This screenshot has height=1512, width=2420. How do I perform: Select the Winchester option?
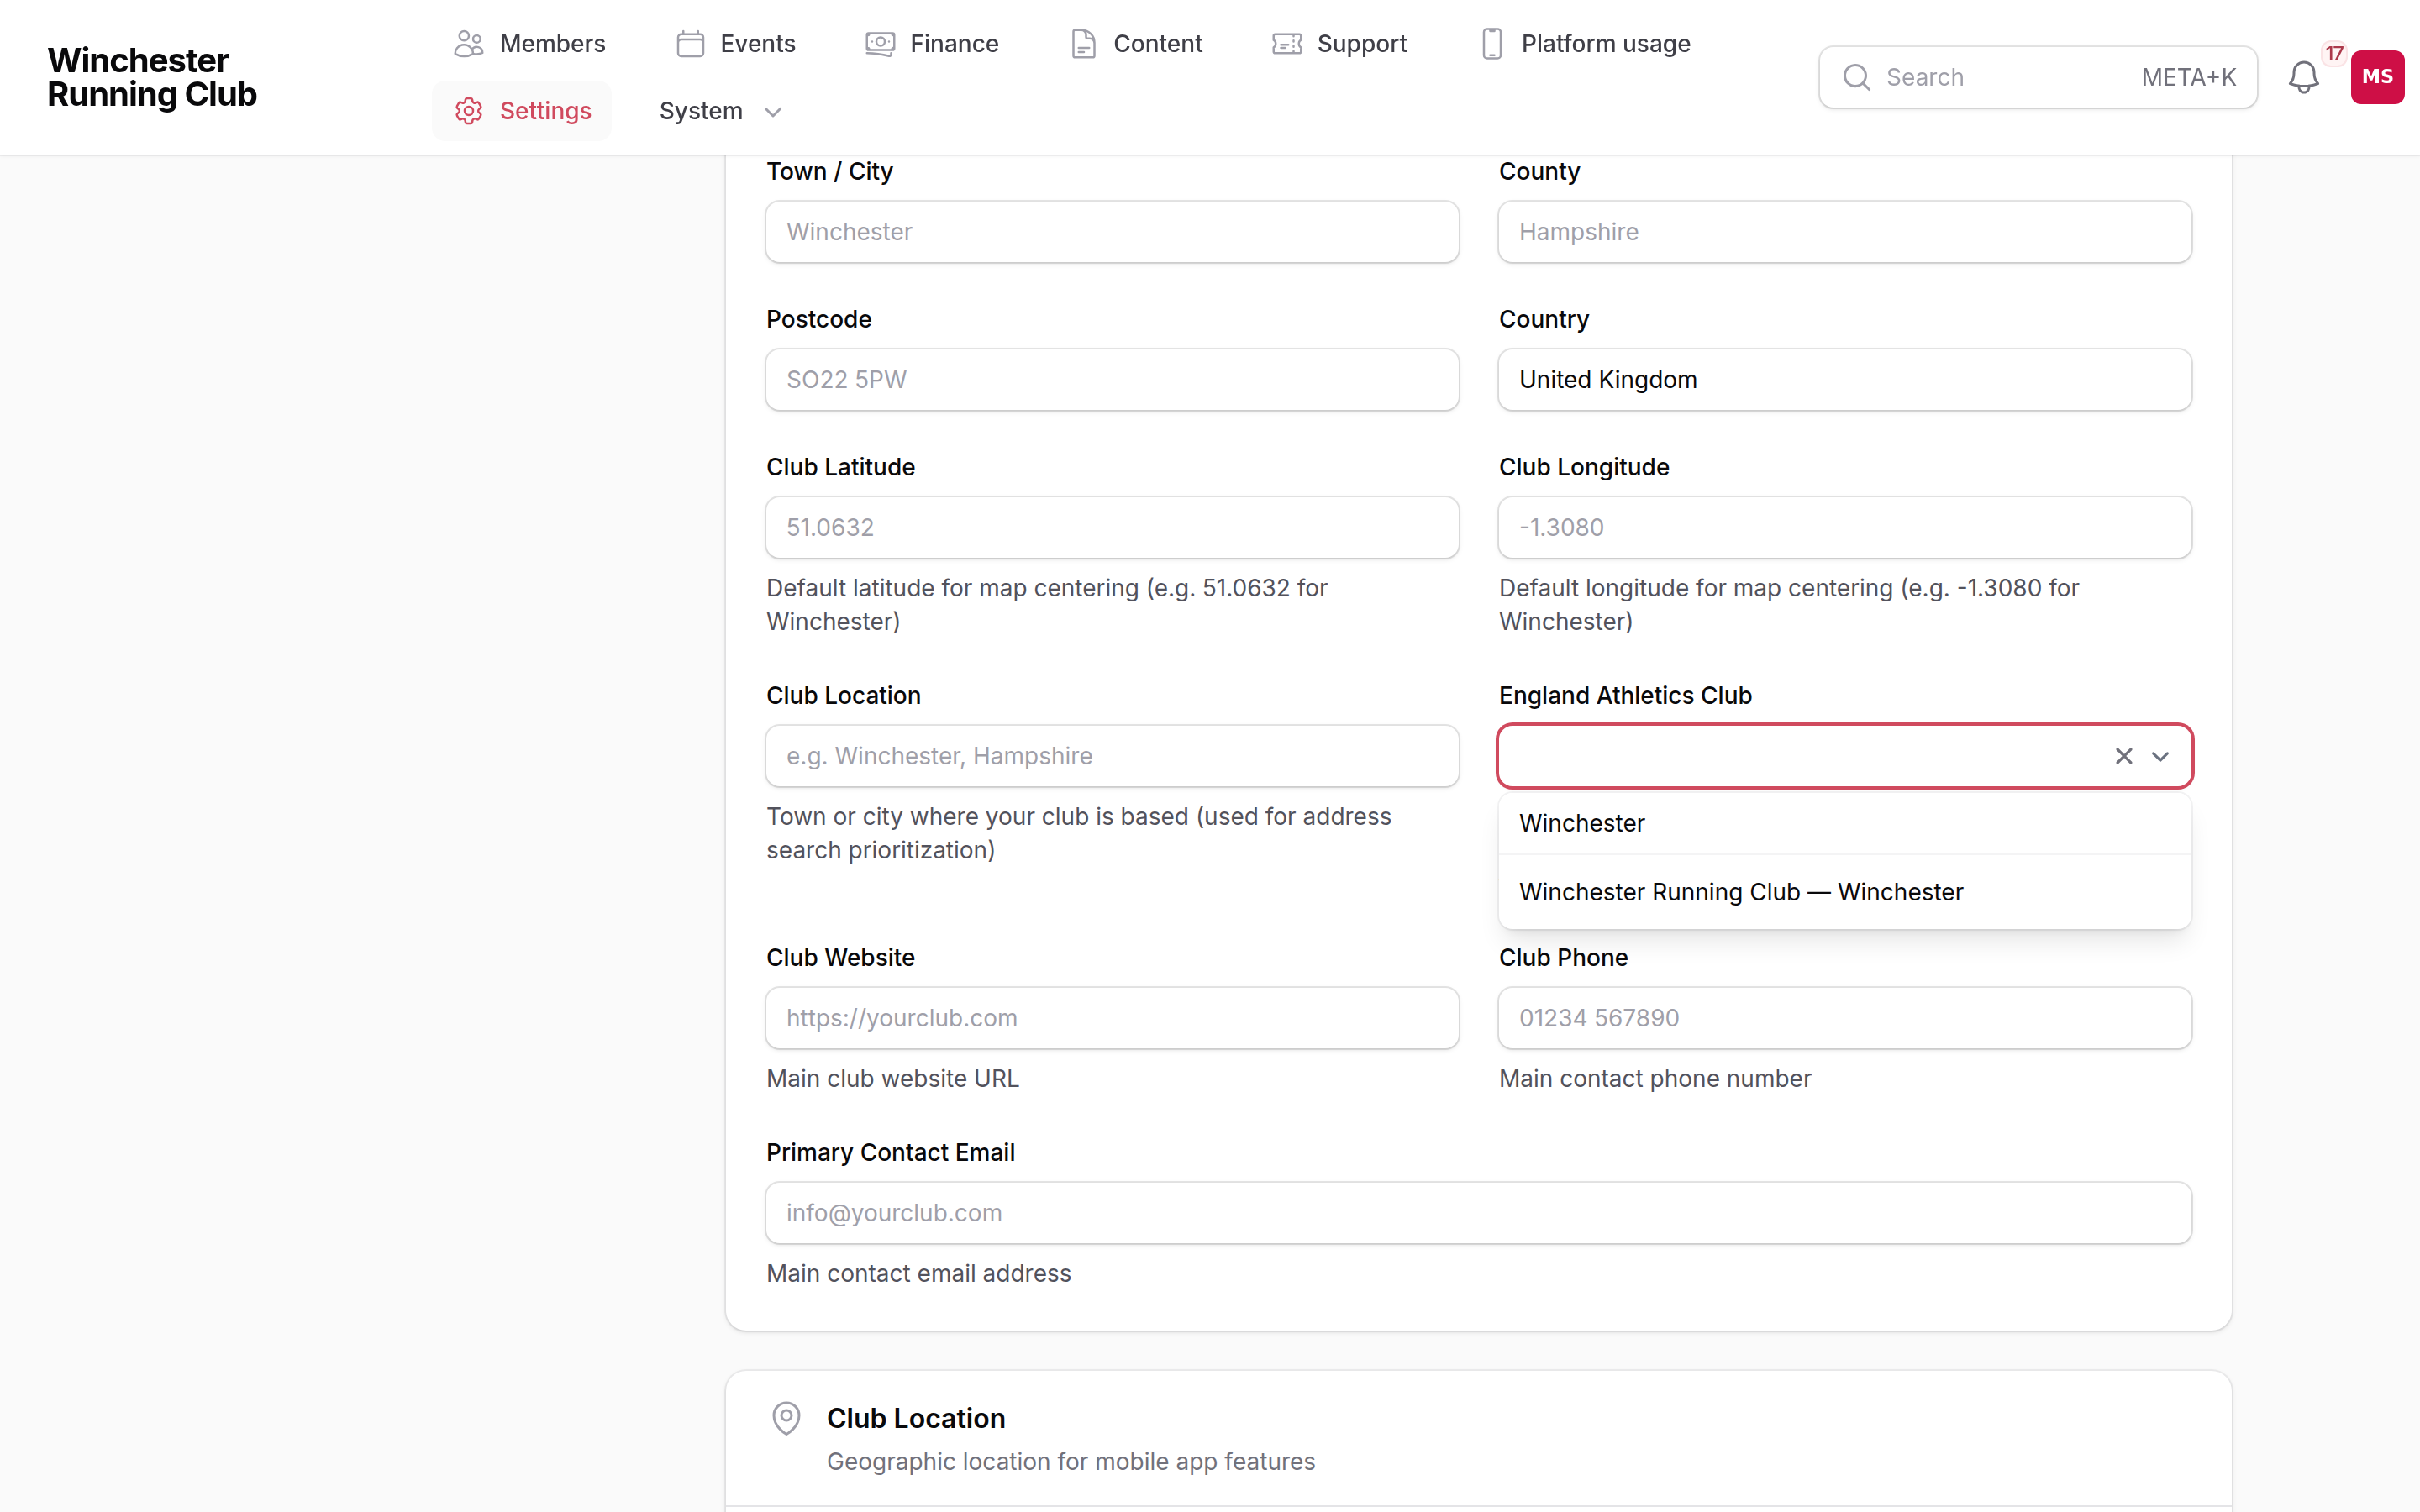[x=1844, y=823]
